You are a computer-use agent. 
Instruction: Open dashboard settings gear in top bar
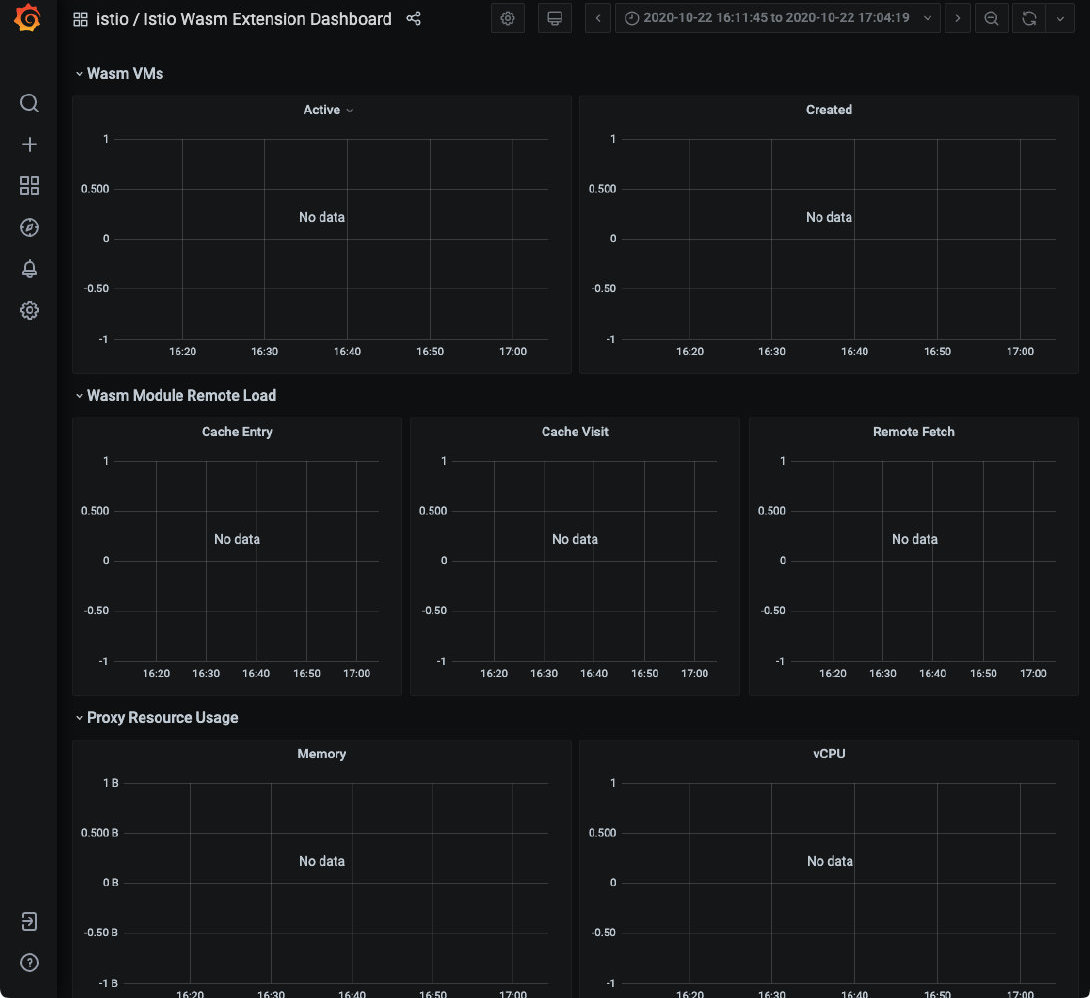click(508, 18)
